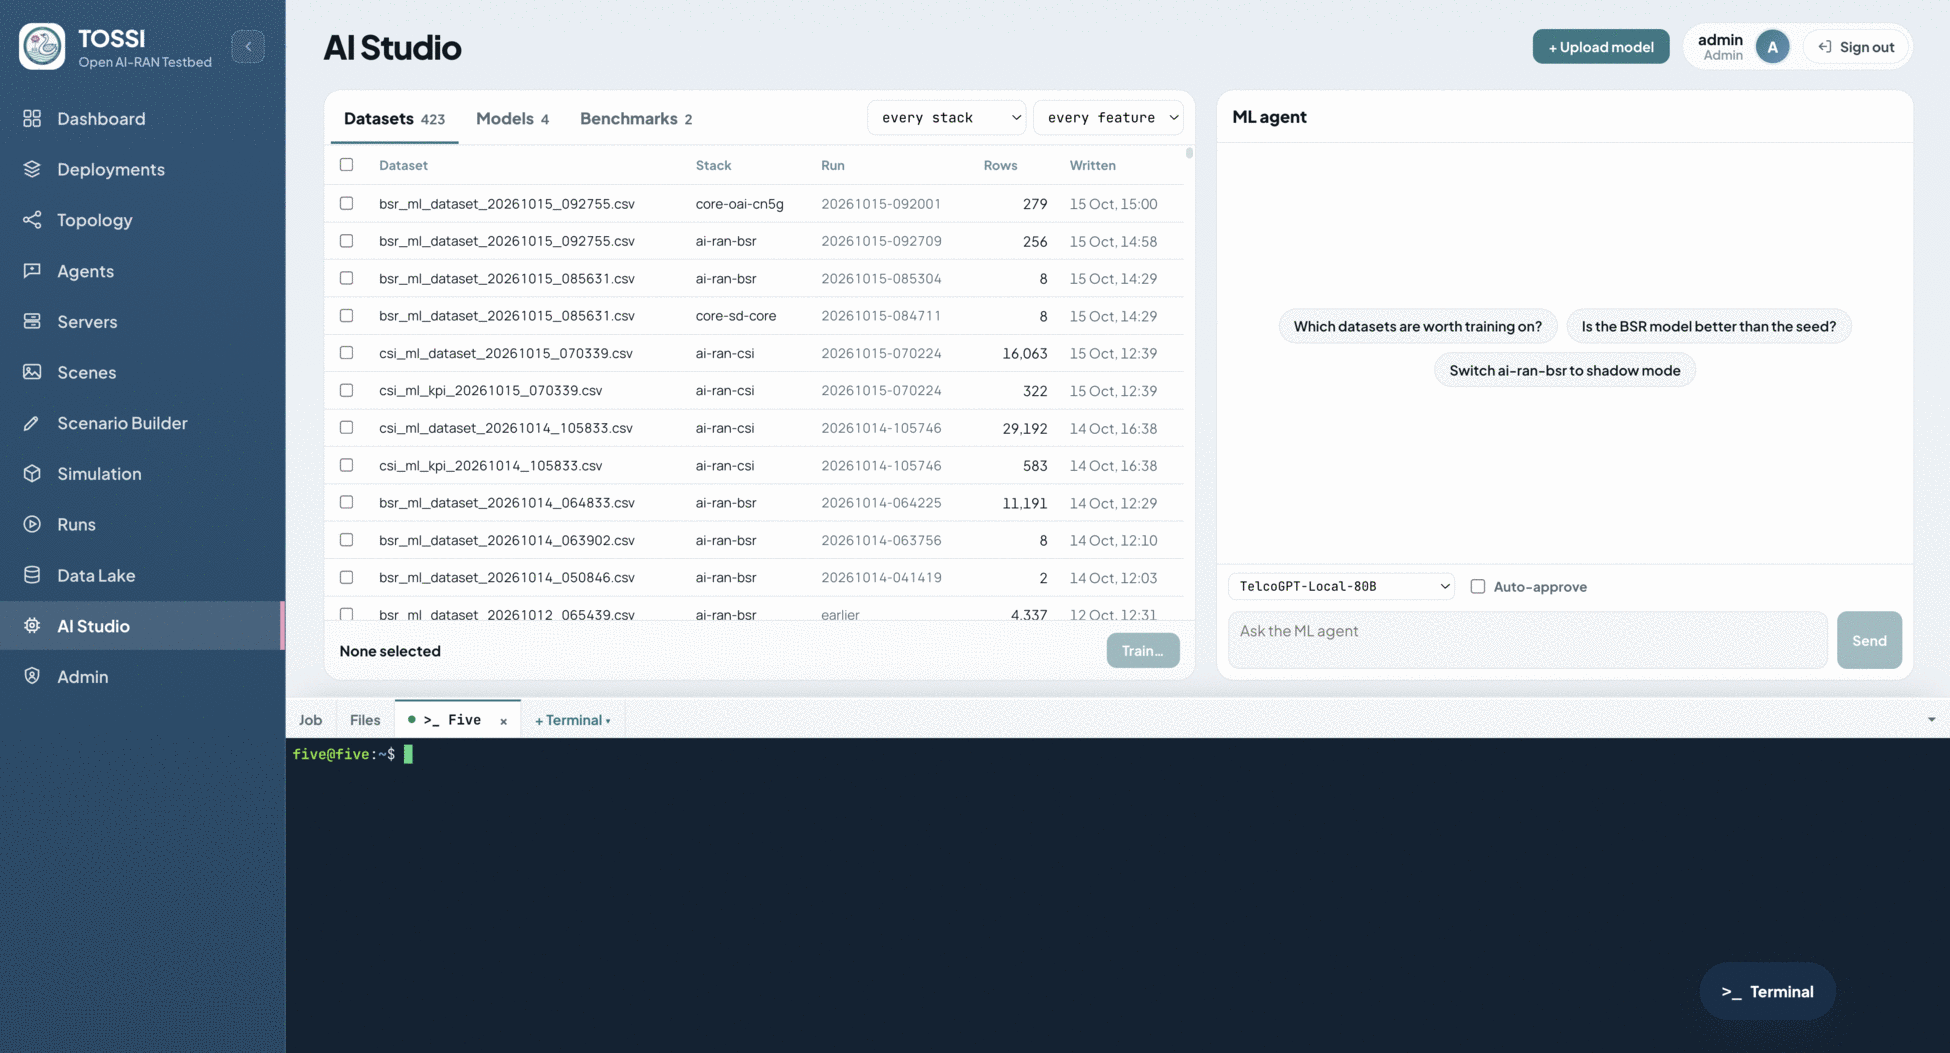Click the floating Terminal button
The height and width of the screenshot is (1053, 1950).
click(1767, 992)
